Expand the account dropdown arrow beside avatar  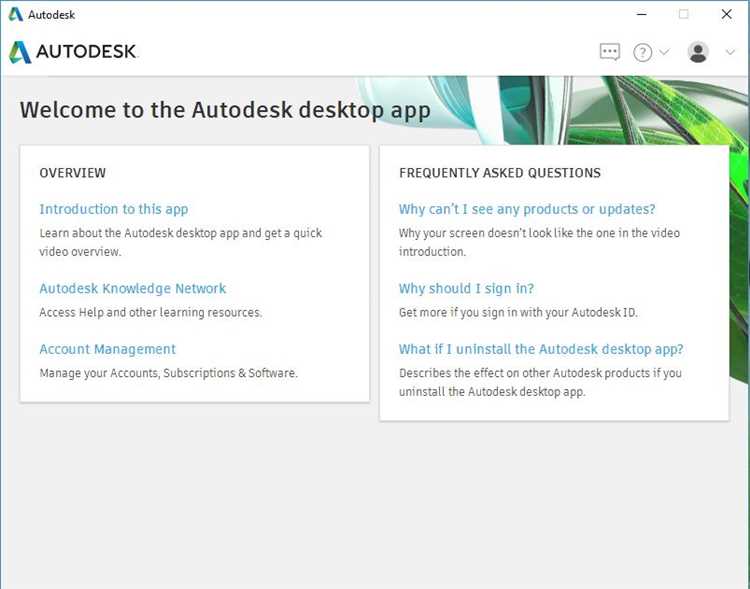[x=730, y=52]
